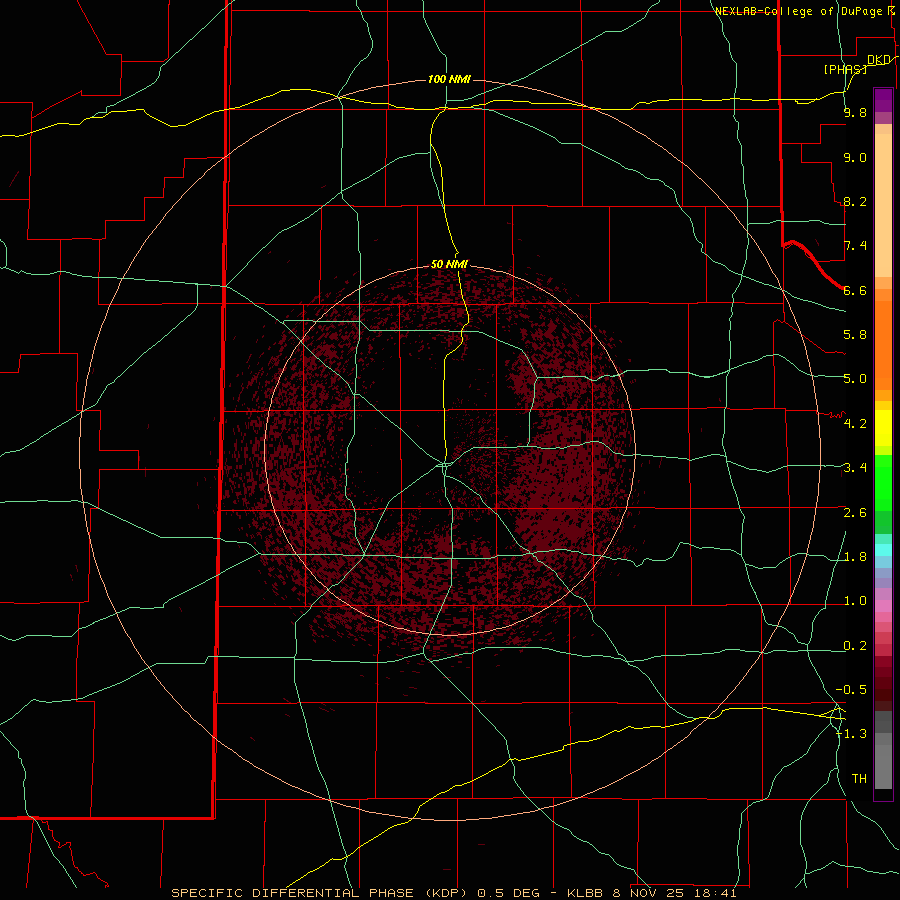Select the 6.6 value on the color scale
The width and height of the screenshot is (900, 900).
[x=855, y=290]
